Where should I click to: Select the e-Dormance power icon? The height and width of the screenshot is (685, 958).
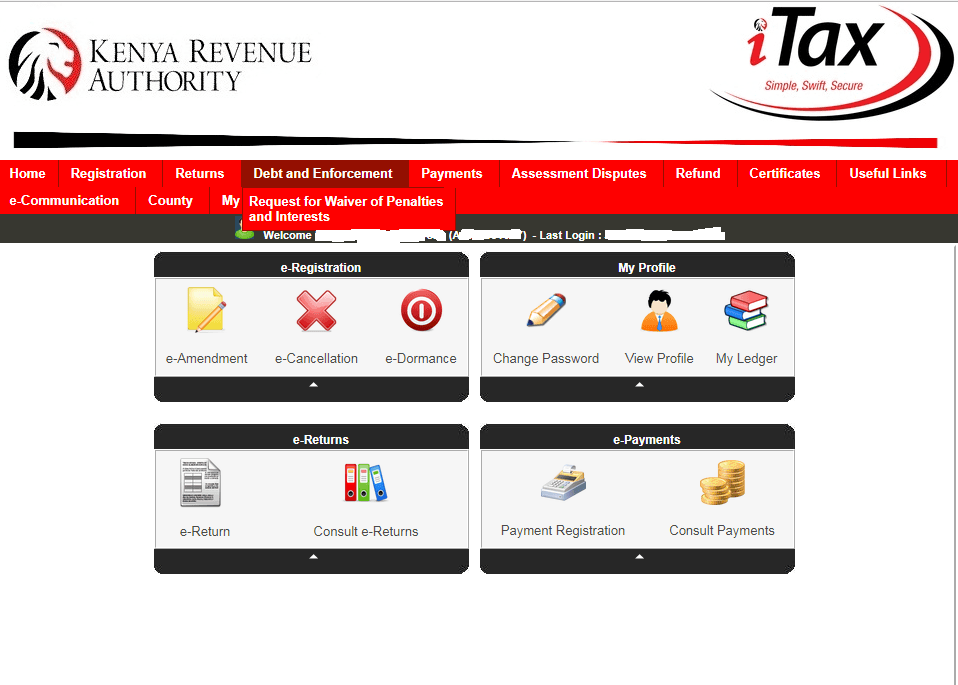(x=421, y=310)
